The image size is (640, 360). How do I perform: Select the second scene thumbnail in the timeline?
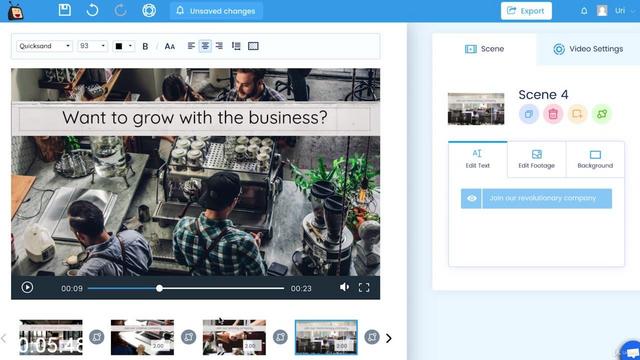coord(142,337)
